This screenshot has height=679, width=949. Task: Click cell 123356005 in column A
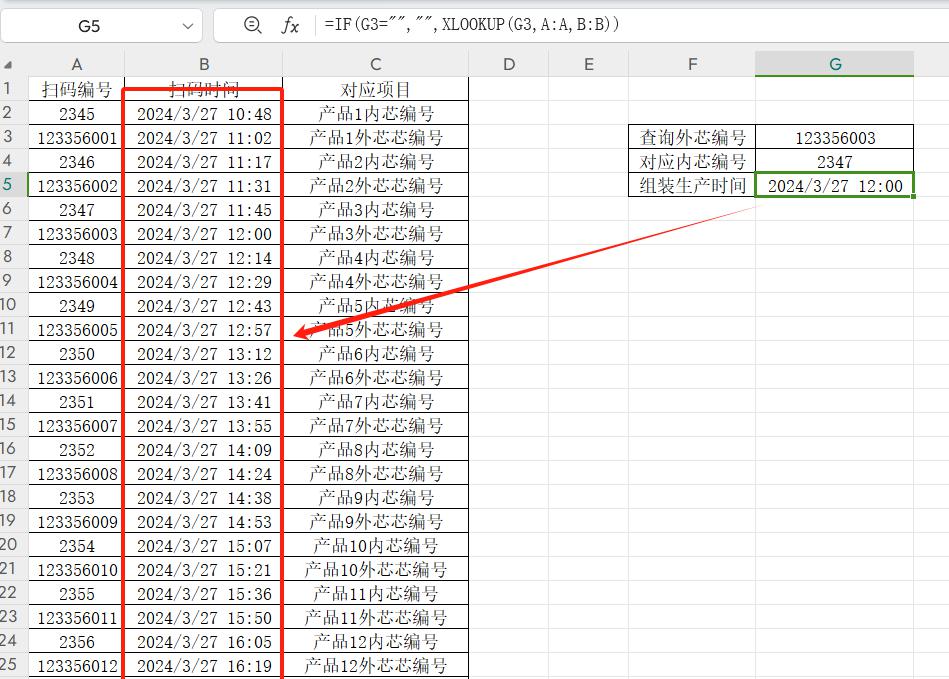pyautogui.click(x=76, y=329)
